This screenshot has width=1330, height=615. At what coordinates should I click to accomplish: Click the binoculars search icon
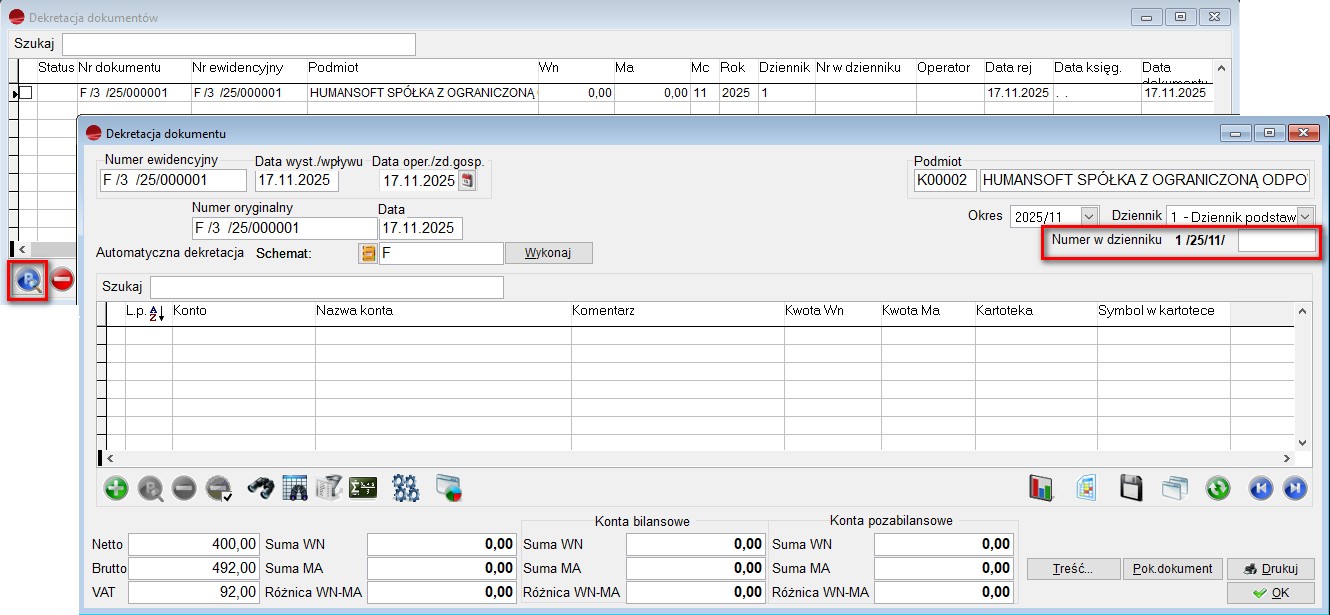[261, 488]
